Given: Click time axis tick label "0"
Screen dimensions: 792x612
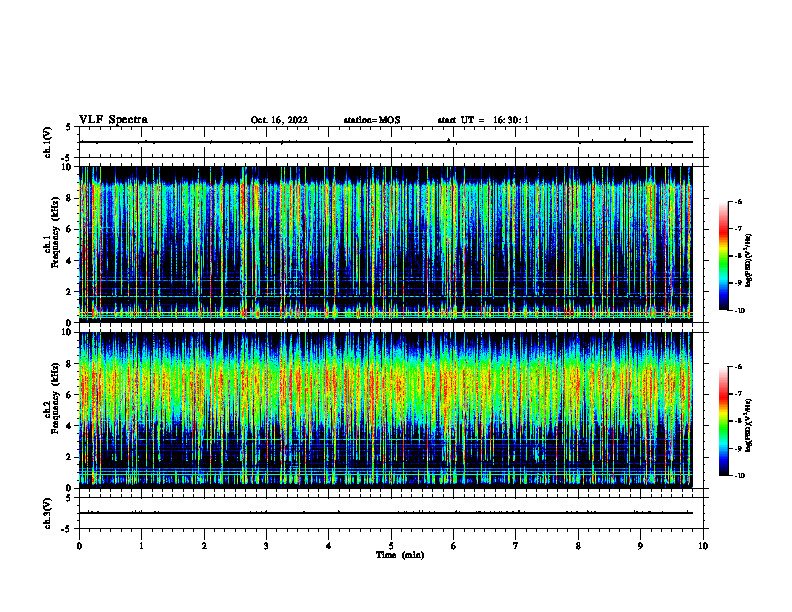Looking at the screenshot, I should click(x=79, y=546).
